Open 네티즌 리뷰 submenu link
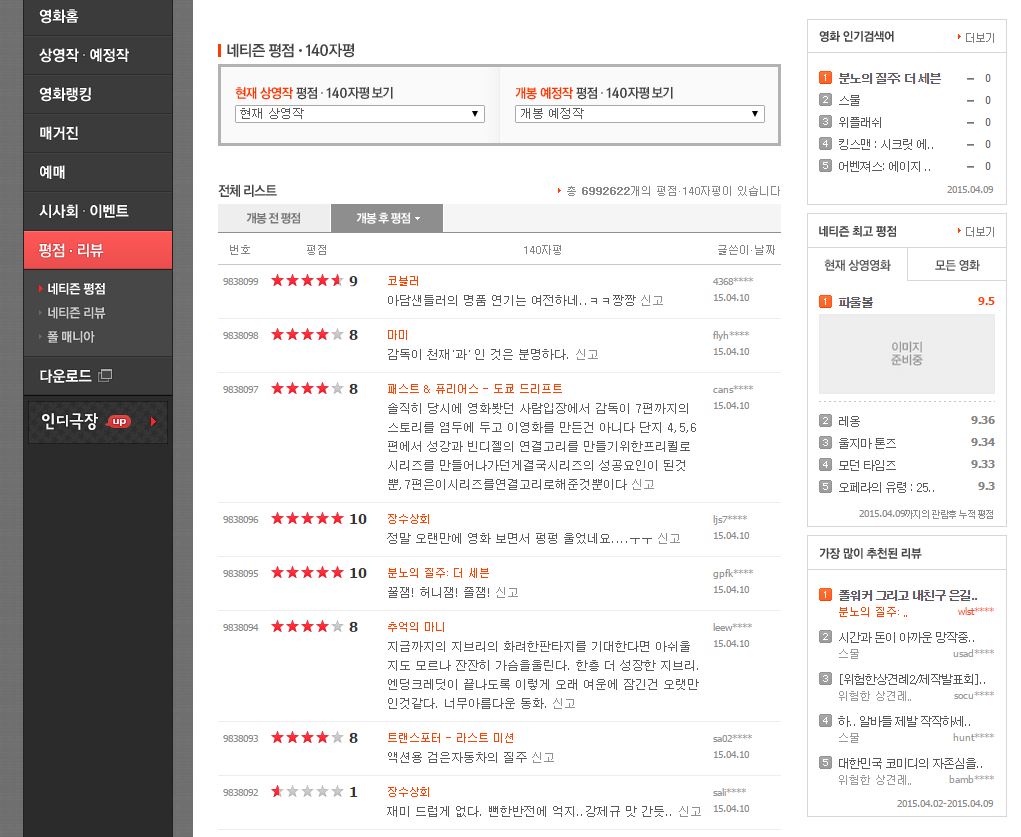 [76, 313]
